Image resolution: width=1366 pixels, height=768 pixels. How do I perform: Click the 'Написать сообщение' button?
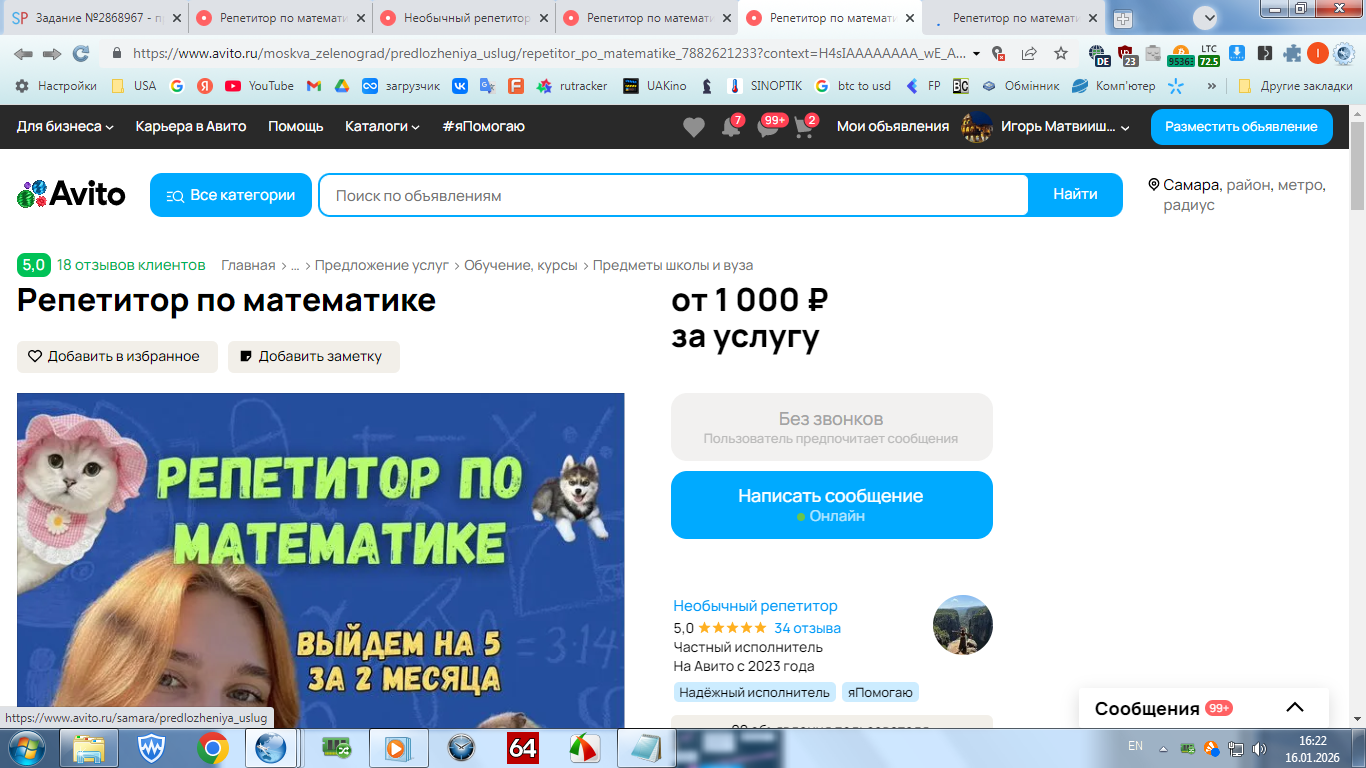[x=832, y=505]
